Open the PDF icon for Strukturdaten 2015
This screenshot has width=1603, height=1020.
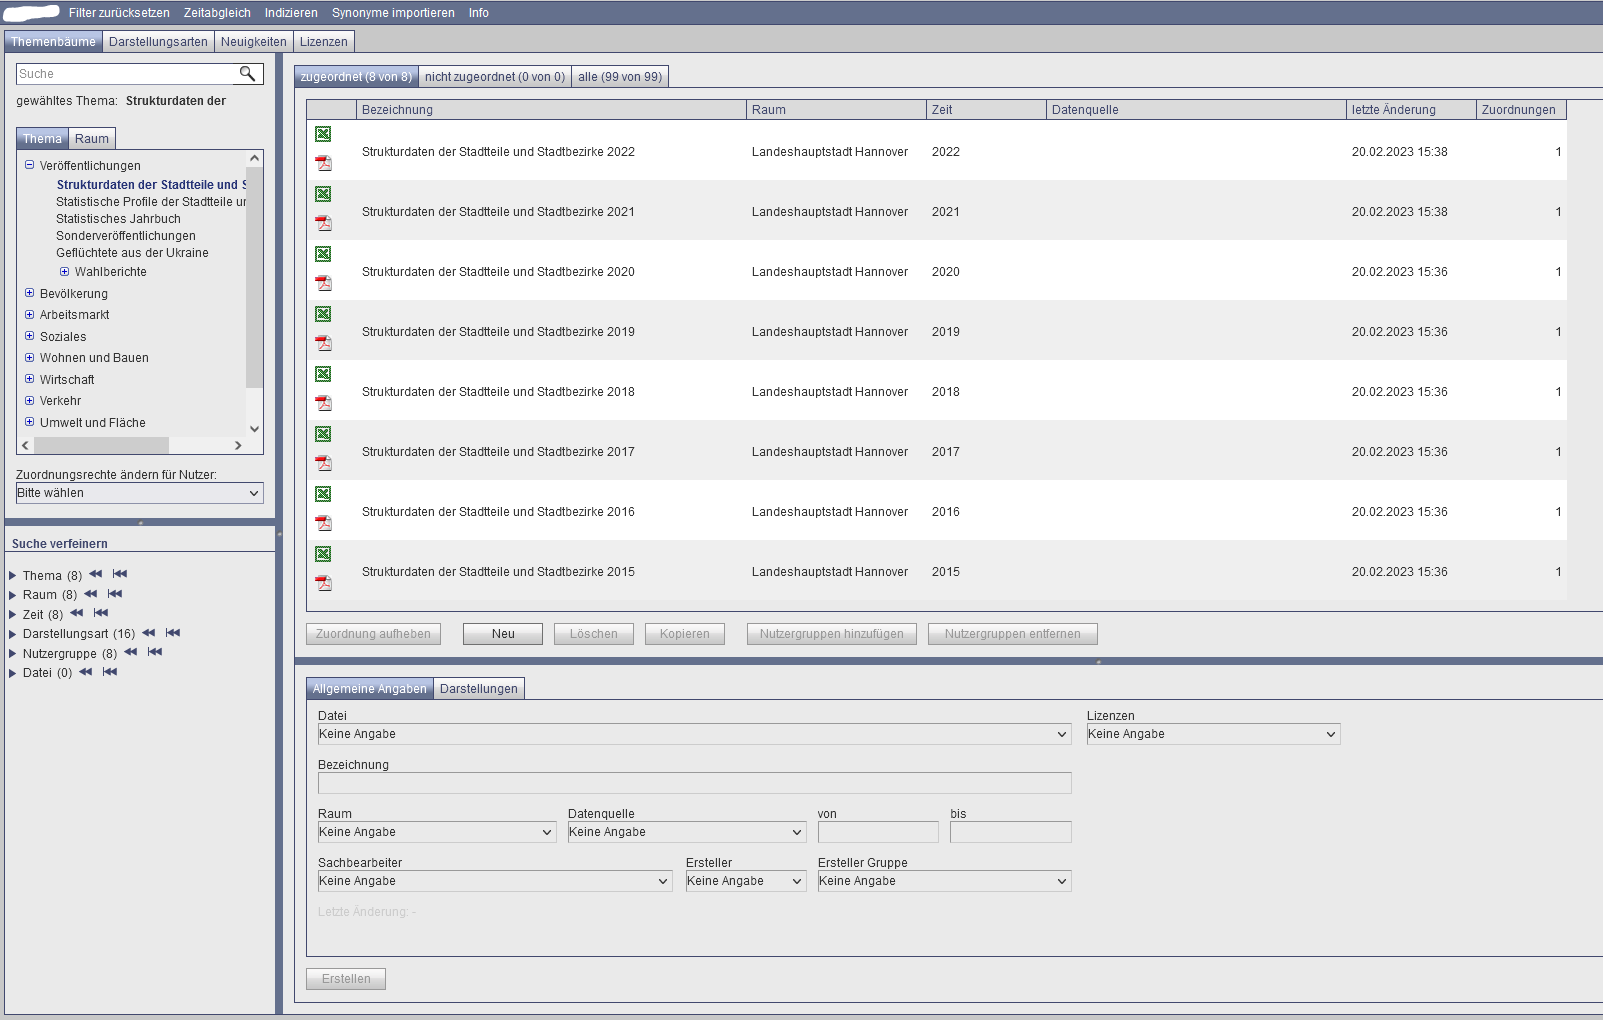[323, 583]
